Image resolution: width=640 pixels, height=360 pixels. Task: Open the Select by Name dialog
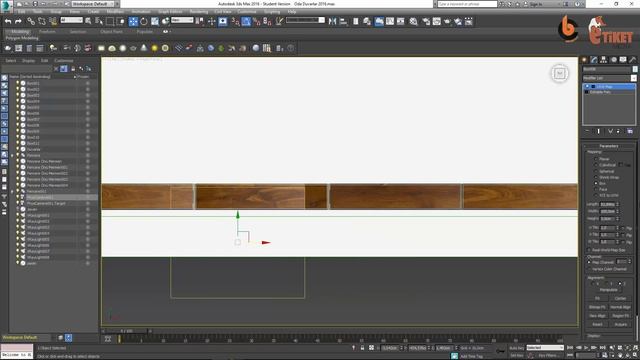point(99,22)
